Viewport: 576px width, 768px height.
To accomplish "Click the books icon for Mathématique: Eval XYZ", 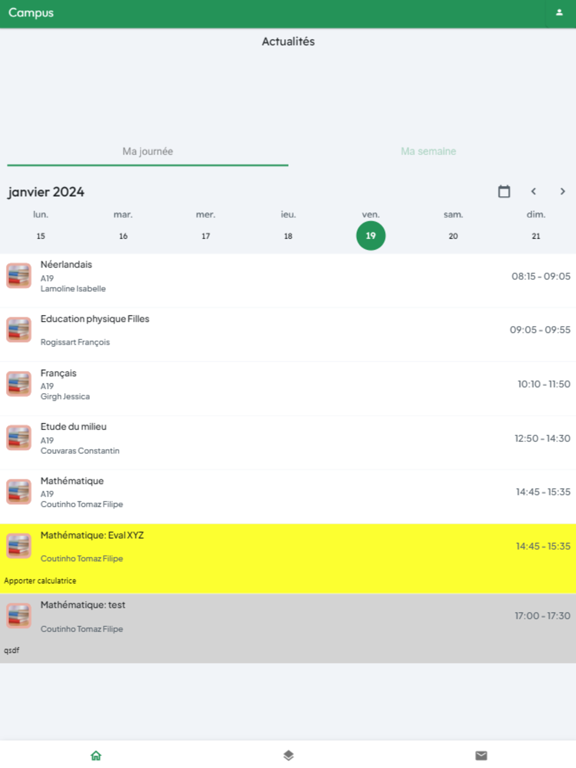I will coord(19,546).
